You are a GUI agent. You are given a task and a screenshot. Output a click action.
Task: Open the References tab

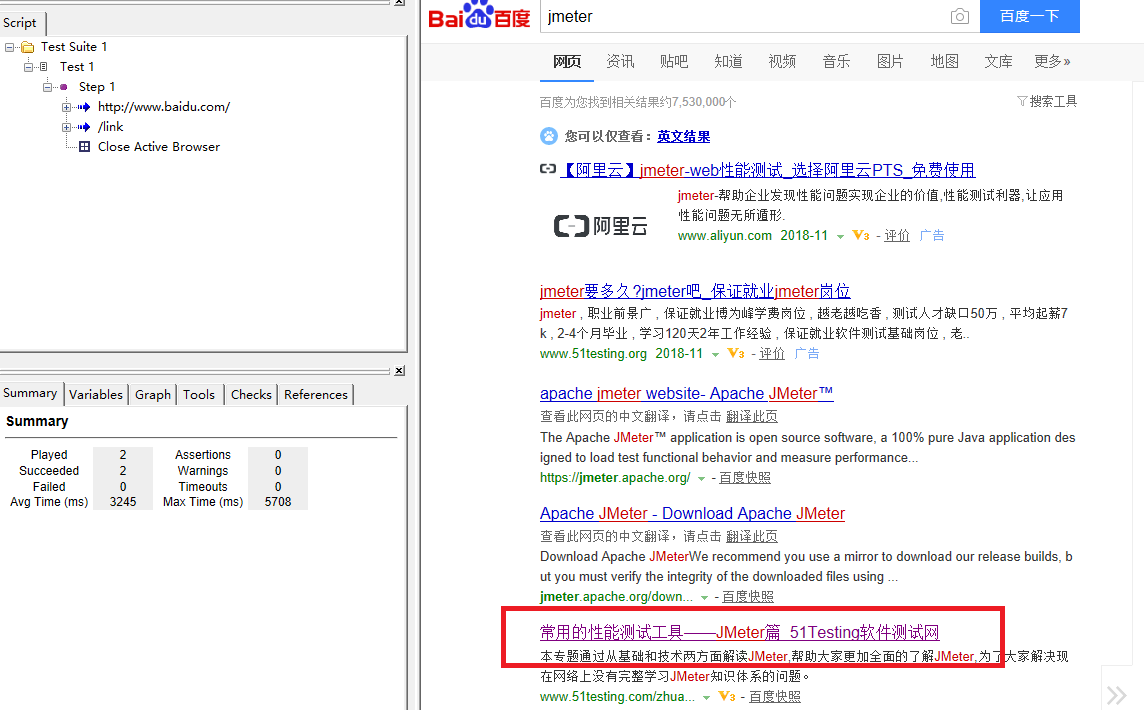(x=315, y=395)
